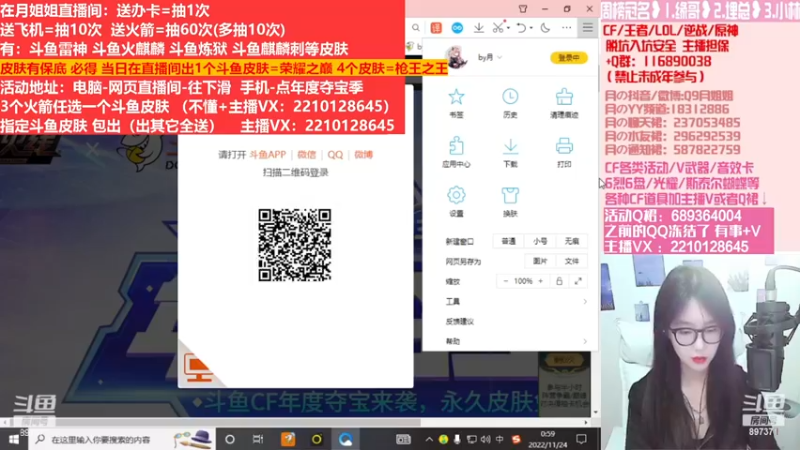Click the Cortana circle taskbar icon
Image resolution: width=800 pixels, height=450 pixels.
230,439
